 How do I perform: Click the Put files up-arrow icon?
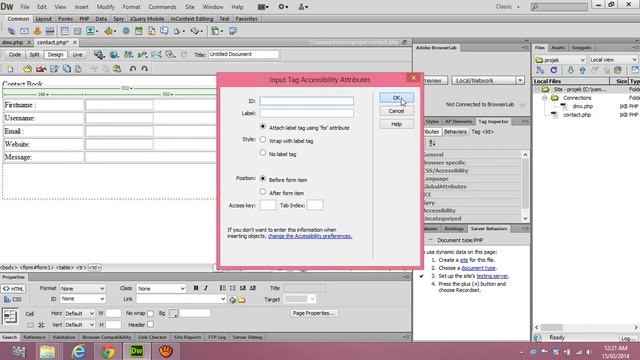tap(582, 70)
